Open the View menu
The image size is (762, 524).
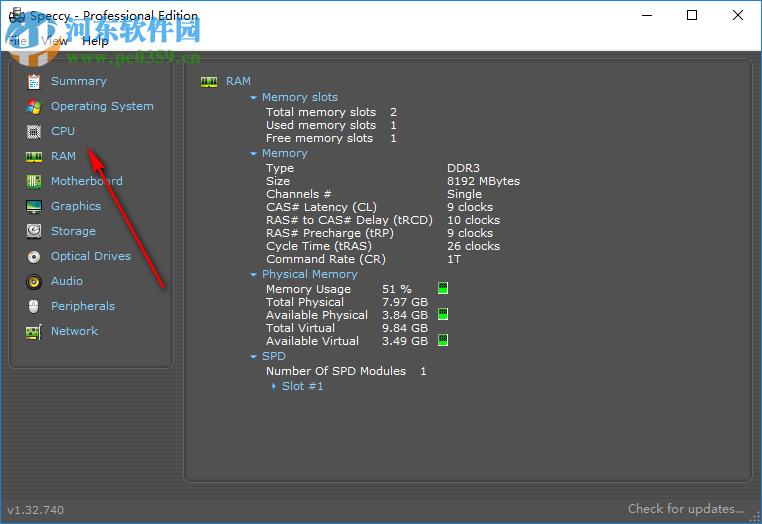54,41
